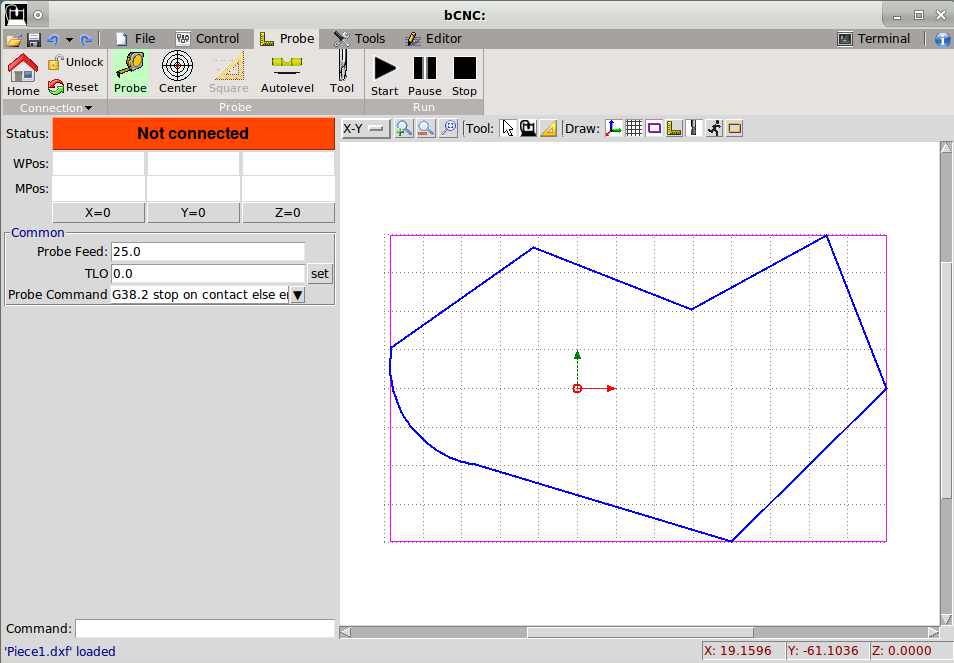Image resolution: width=954 pixels, height=663 pixels.
Task: Click the blue info icon
Action: 942,40
